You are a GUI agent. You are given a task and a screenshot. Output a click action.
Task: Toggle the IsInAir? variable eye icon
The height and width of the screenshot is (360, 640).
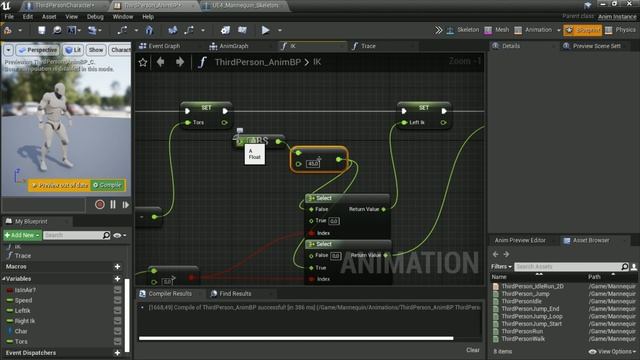coord(118,290)
